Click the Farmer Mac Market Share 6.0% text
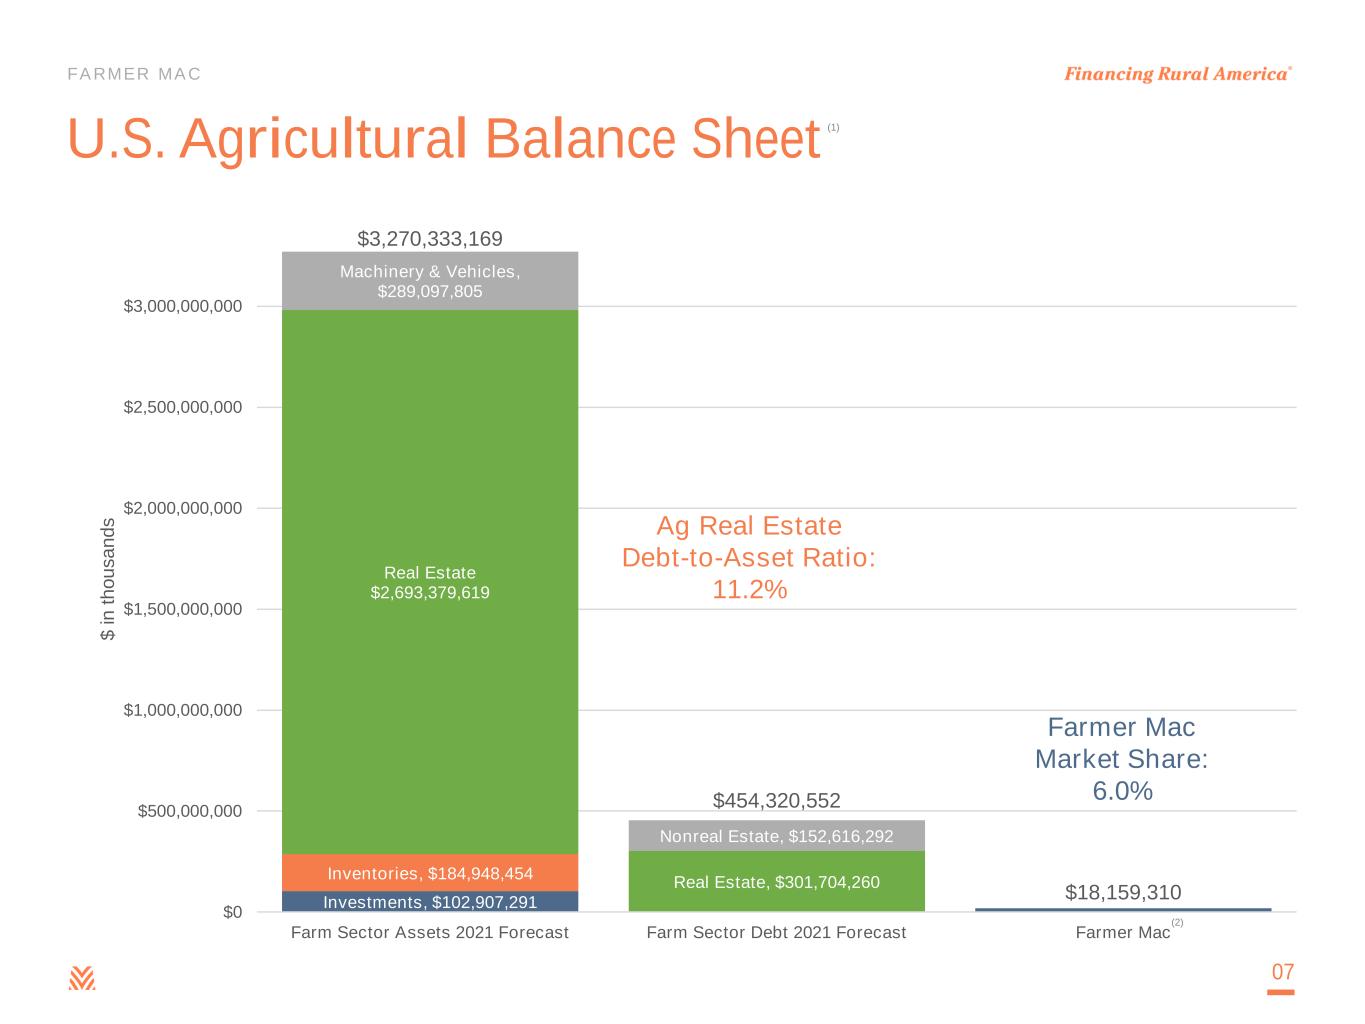Screen dimensions: 1365x1024 [x=1121, y=758]
